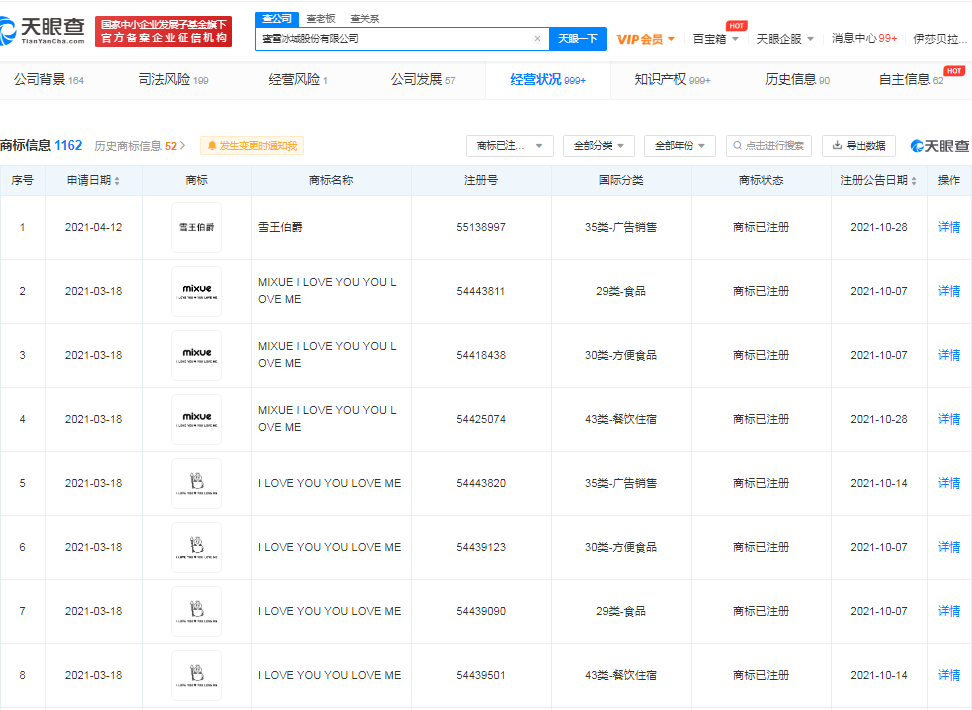Open 历史商标信息 52 link
Viewport: 972px width, 710px height.
click(140, 146)
